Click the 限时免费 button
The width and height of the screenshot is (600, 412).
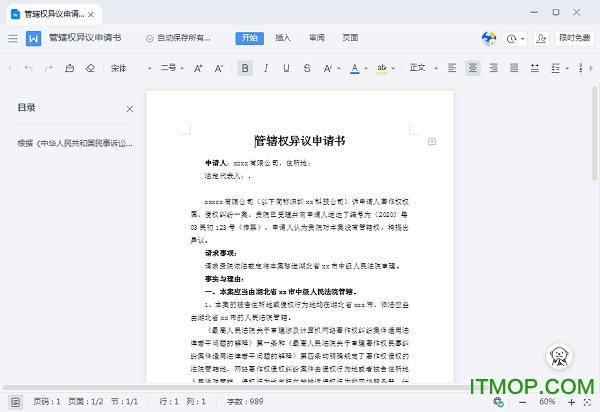[x=574, y=38]
